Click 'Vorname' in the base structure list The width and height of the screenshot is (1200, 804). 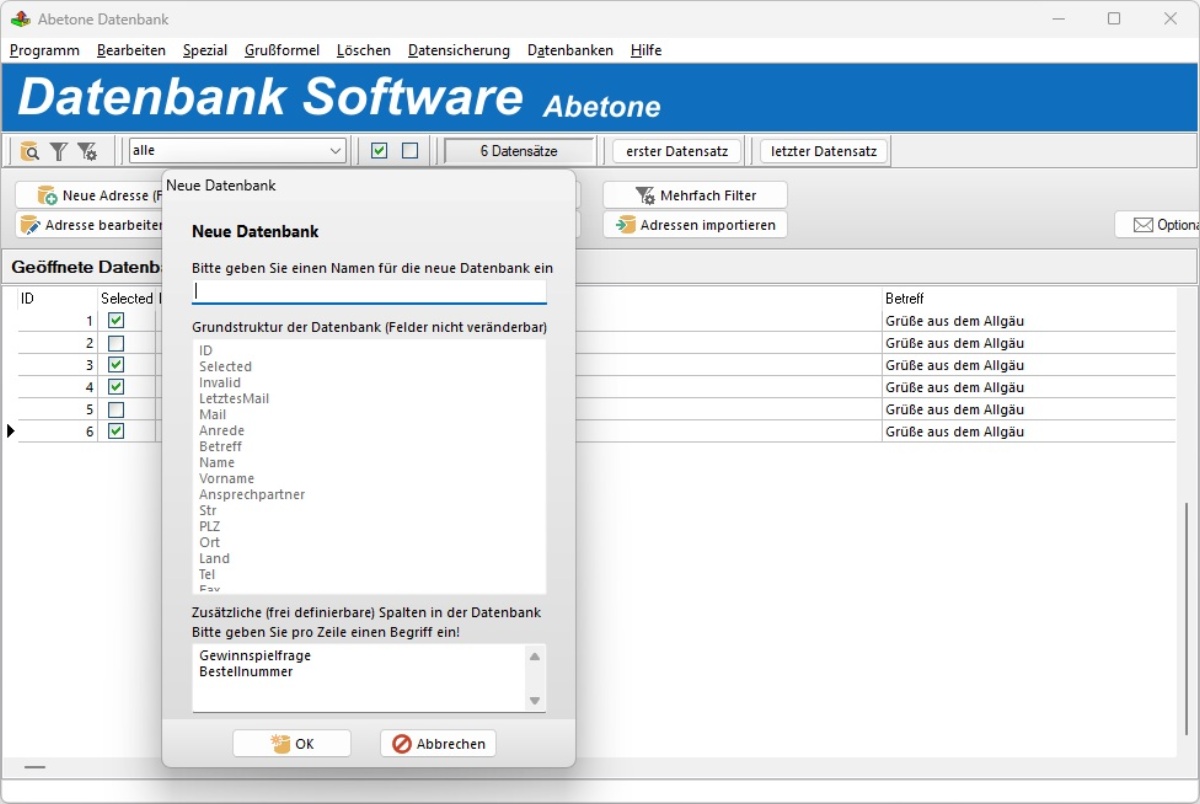point(227,478)
